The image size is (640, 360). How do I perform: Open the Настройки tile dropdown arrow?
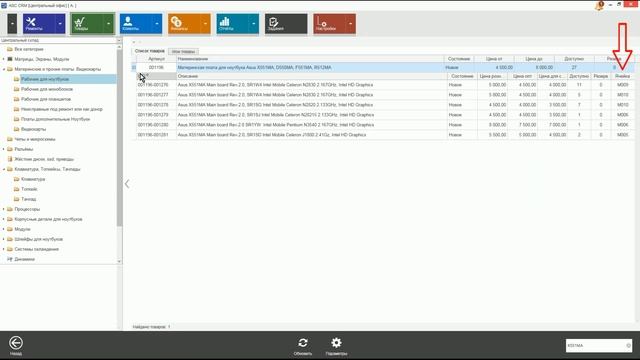pyautogui.click(x=351, y=23)
